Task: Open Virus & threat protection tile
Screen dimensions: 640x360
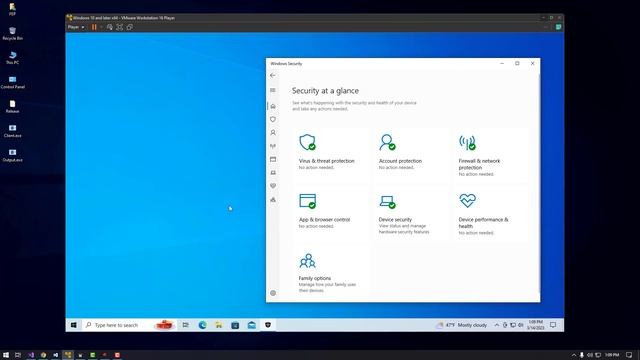Action: [x=331, y=155]
